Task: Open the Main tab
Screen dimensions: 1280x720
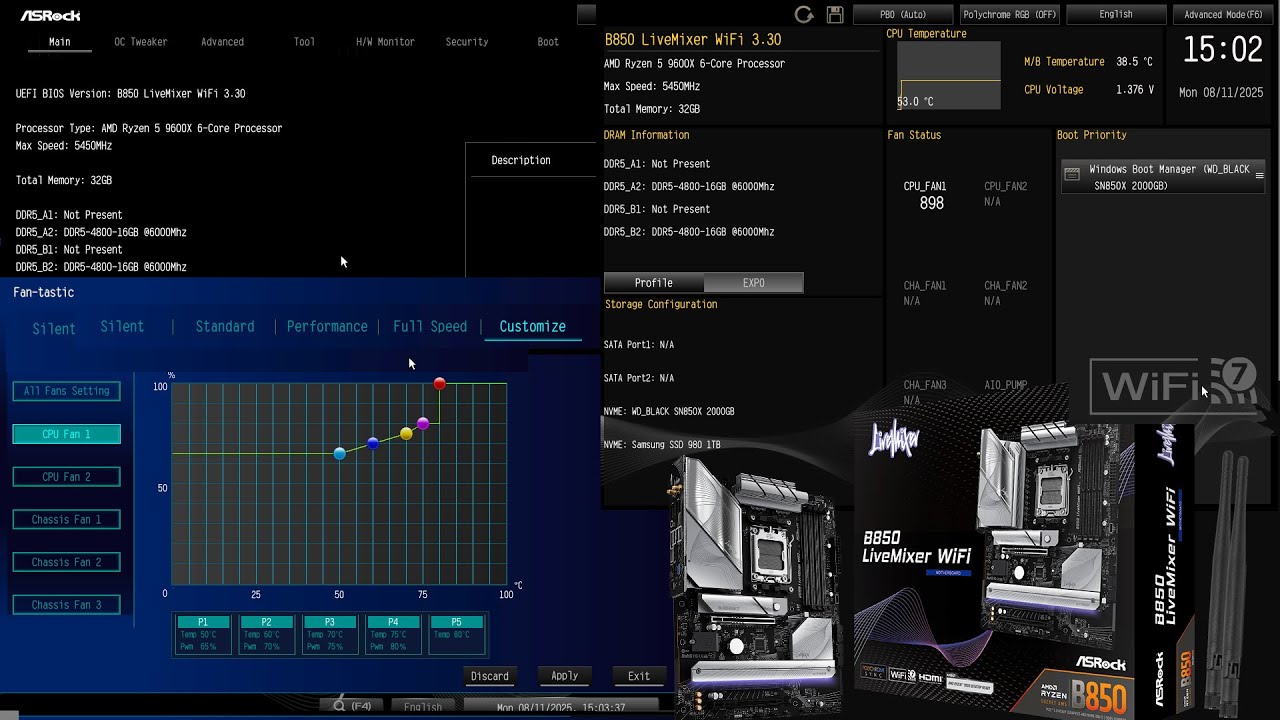Action: click(x=60, y=42)
